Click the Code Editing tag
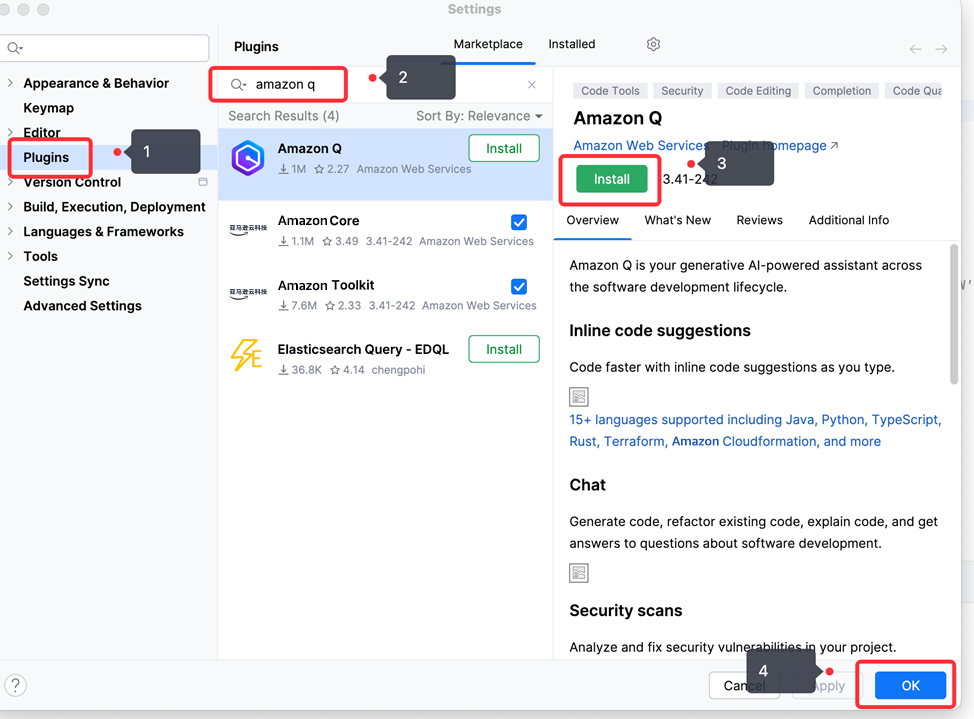The width and height of the screenshot is (974, 719). coord(758,91)
